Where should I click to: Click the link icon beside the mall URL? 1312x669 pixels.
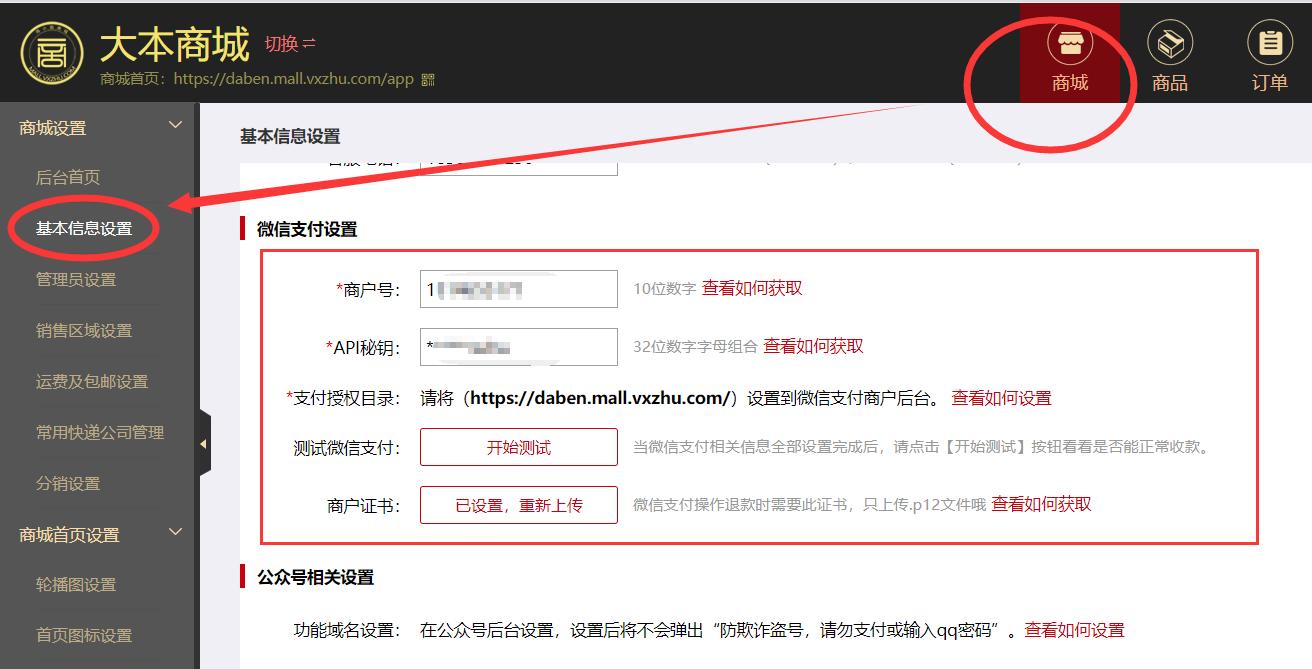click(x=428, y=79)
